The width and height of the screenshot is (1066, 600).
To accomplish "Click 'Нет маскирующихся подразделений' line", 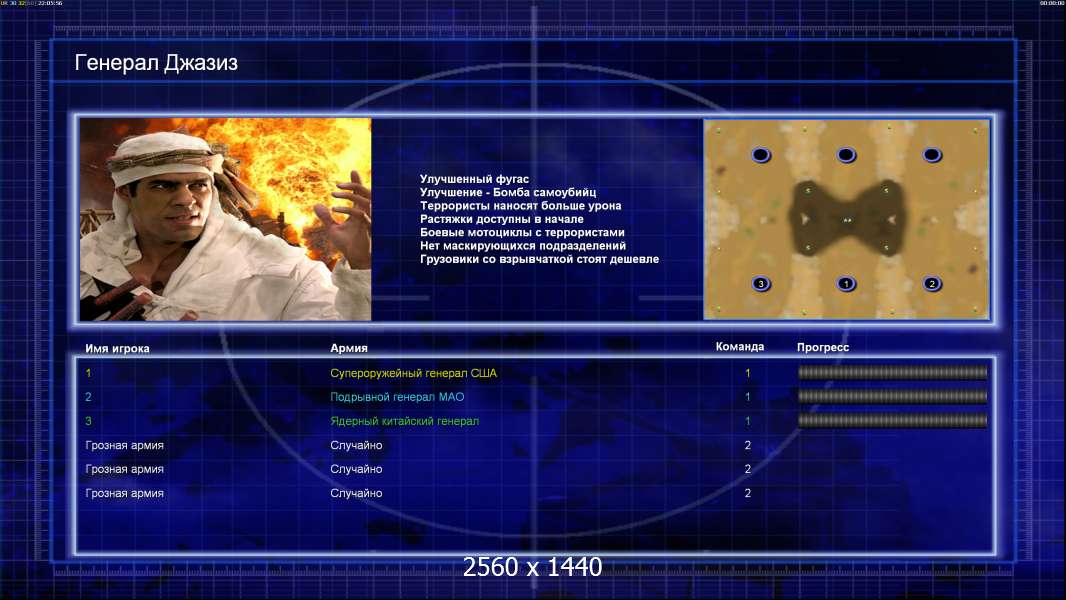I will (x=523, y=246).
